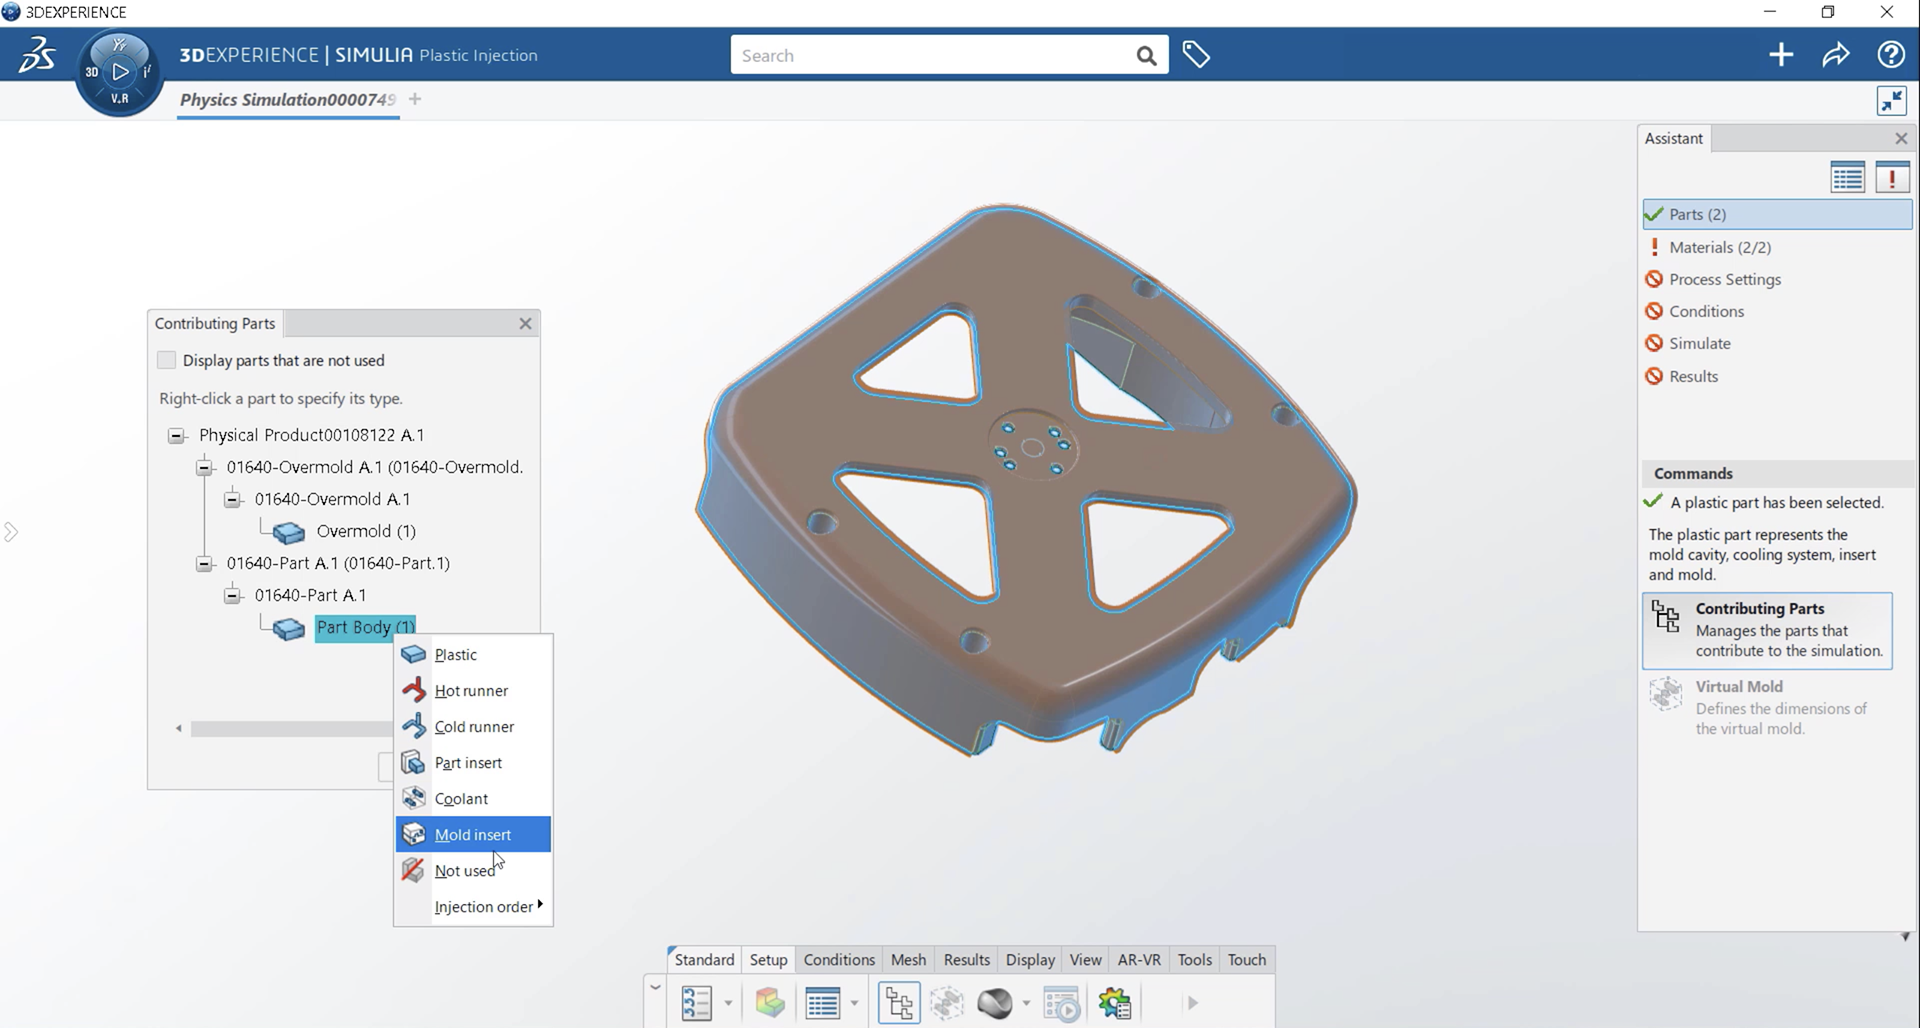The width and height of the screenshot is (1920, 1028).
Task: Select Conditions assistant step
Action: click(1777, 311)
